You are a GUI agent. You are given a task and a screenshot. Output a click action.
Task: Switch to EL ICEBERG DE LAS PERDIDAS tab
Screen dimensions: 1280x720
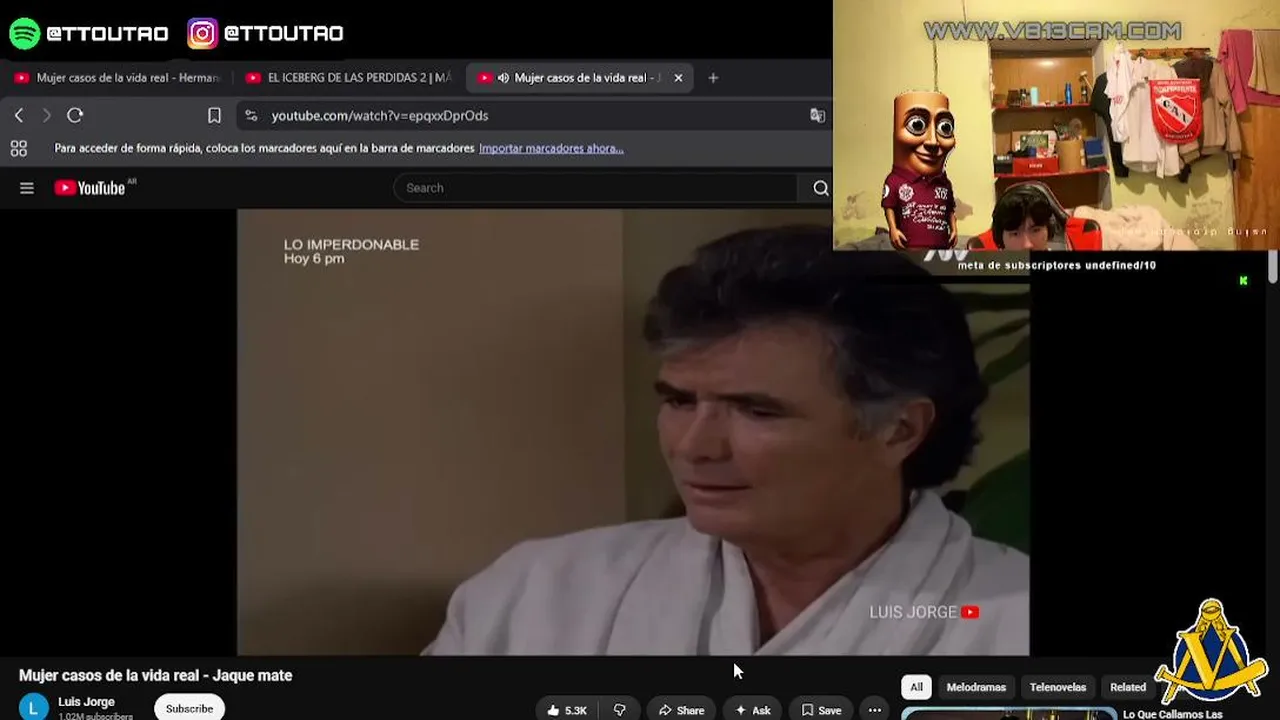349,78
